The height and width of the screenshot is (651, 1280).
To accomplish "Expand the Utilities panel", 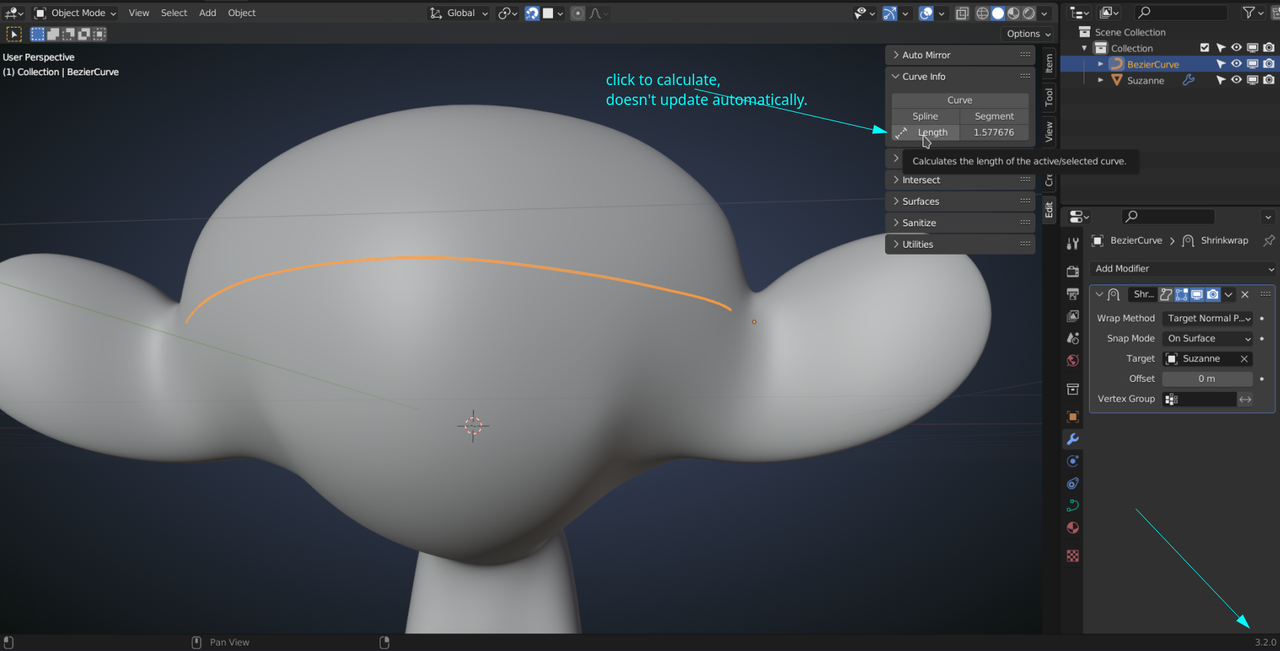I will coord(960,244).
